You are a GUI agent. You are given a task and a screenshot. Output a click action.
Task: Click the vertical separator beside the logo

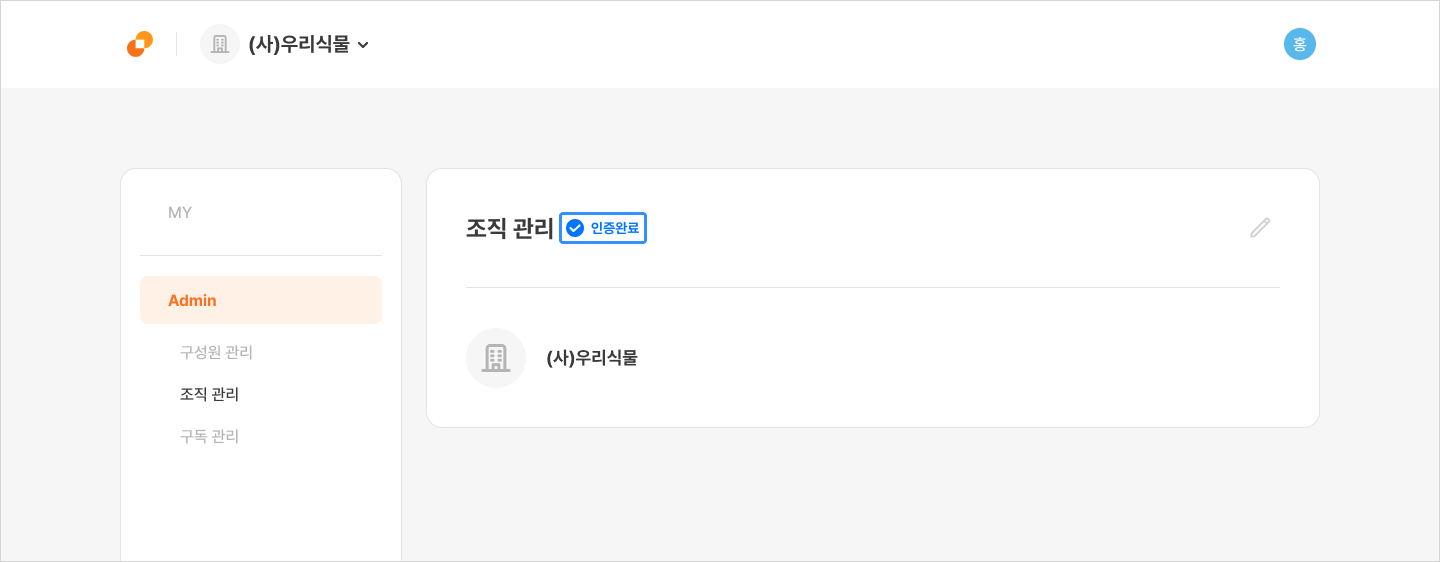(x=177, y=44)
